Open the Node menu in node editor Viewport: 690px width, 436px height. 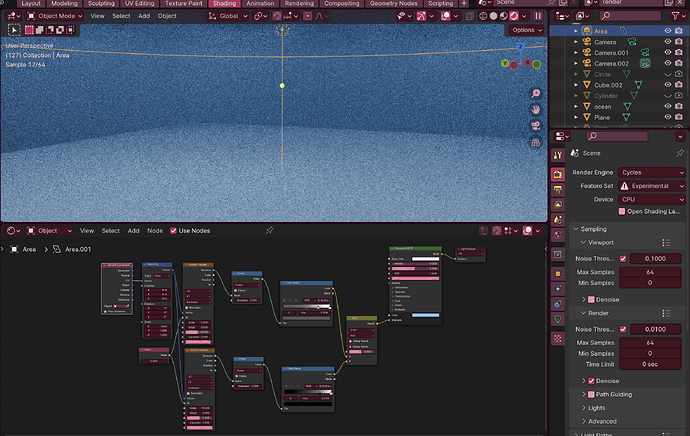pos(155,231)
